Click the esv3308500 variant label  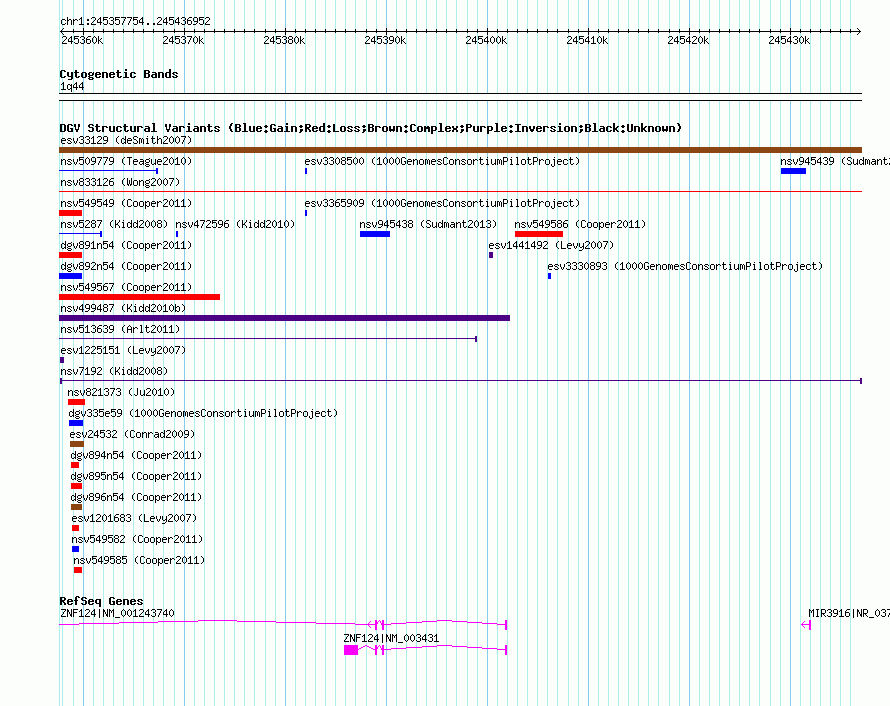click(442, 161)
